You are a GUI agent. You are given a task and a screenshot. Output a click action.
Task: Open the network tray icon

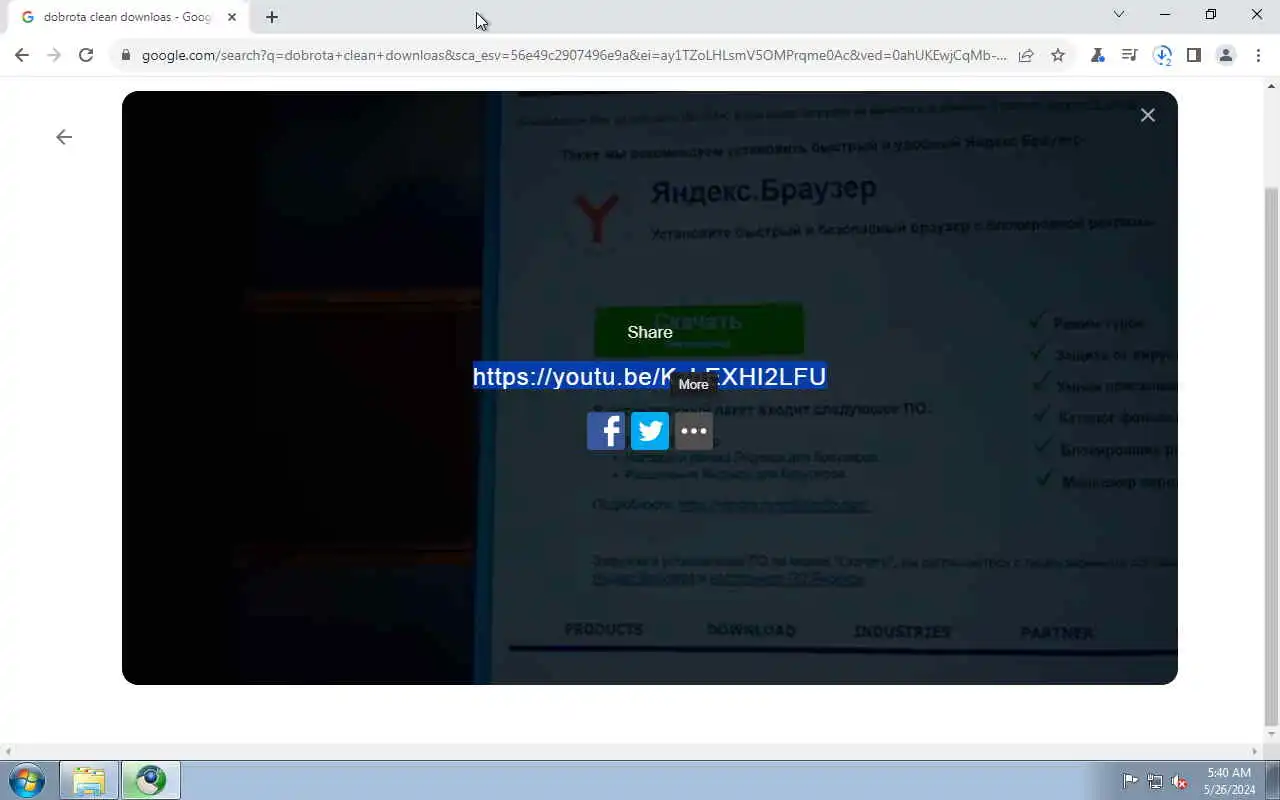tap(1155, 781)
